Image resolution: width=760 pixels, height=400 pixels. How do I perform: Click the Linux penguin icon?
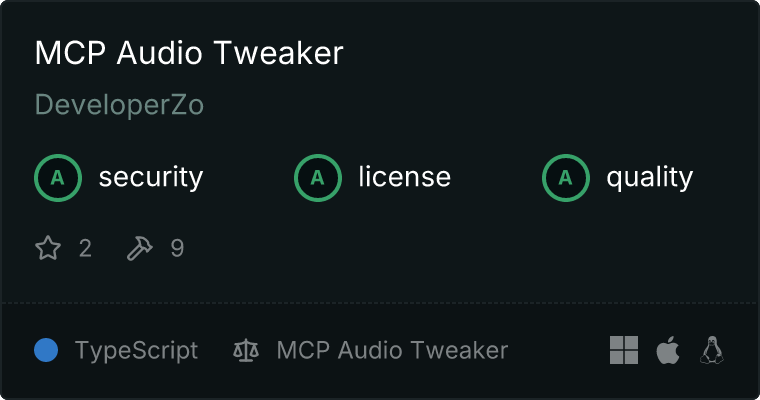[712, 350]
